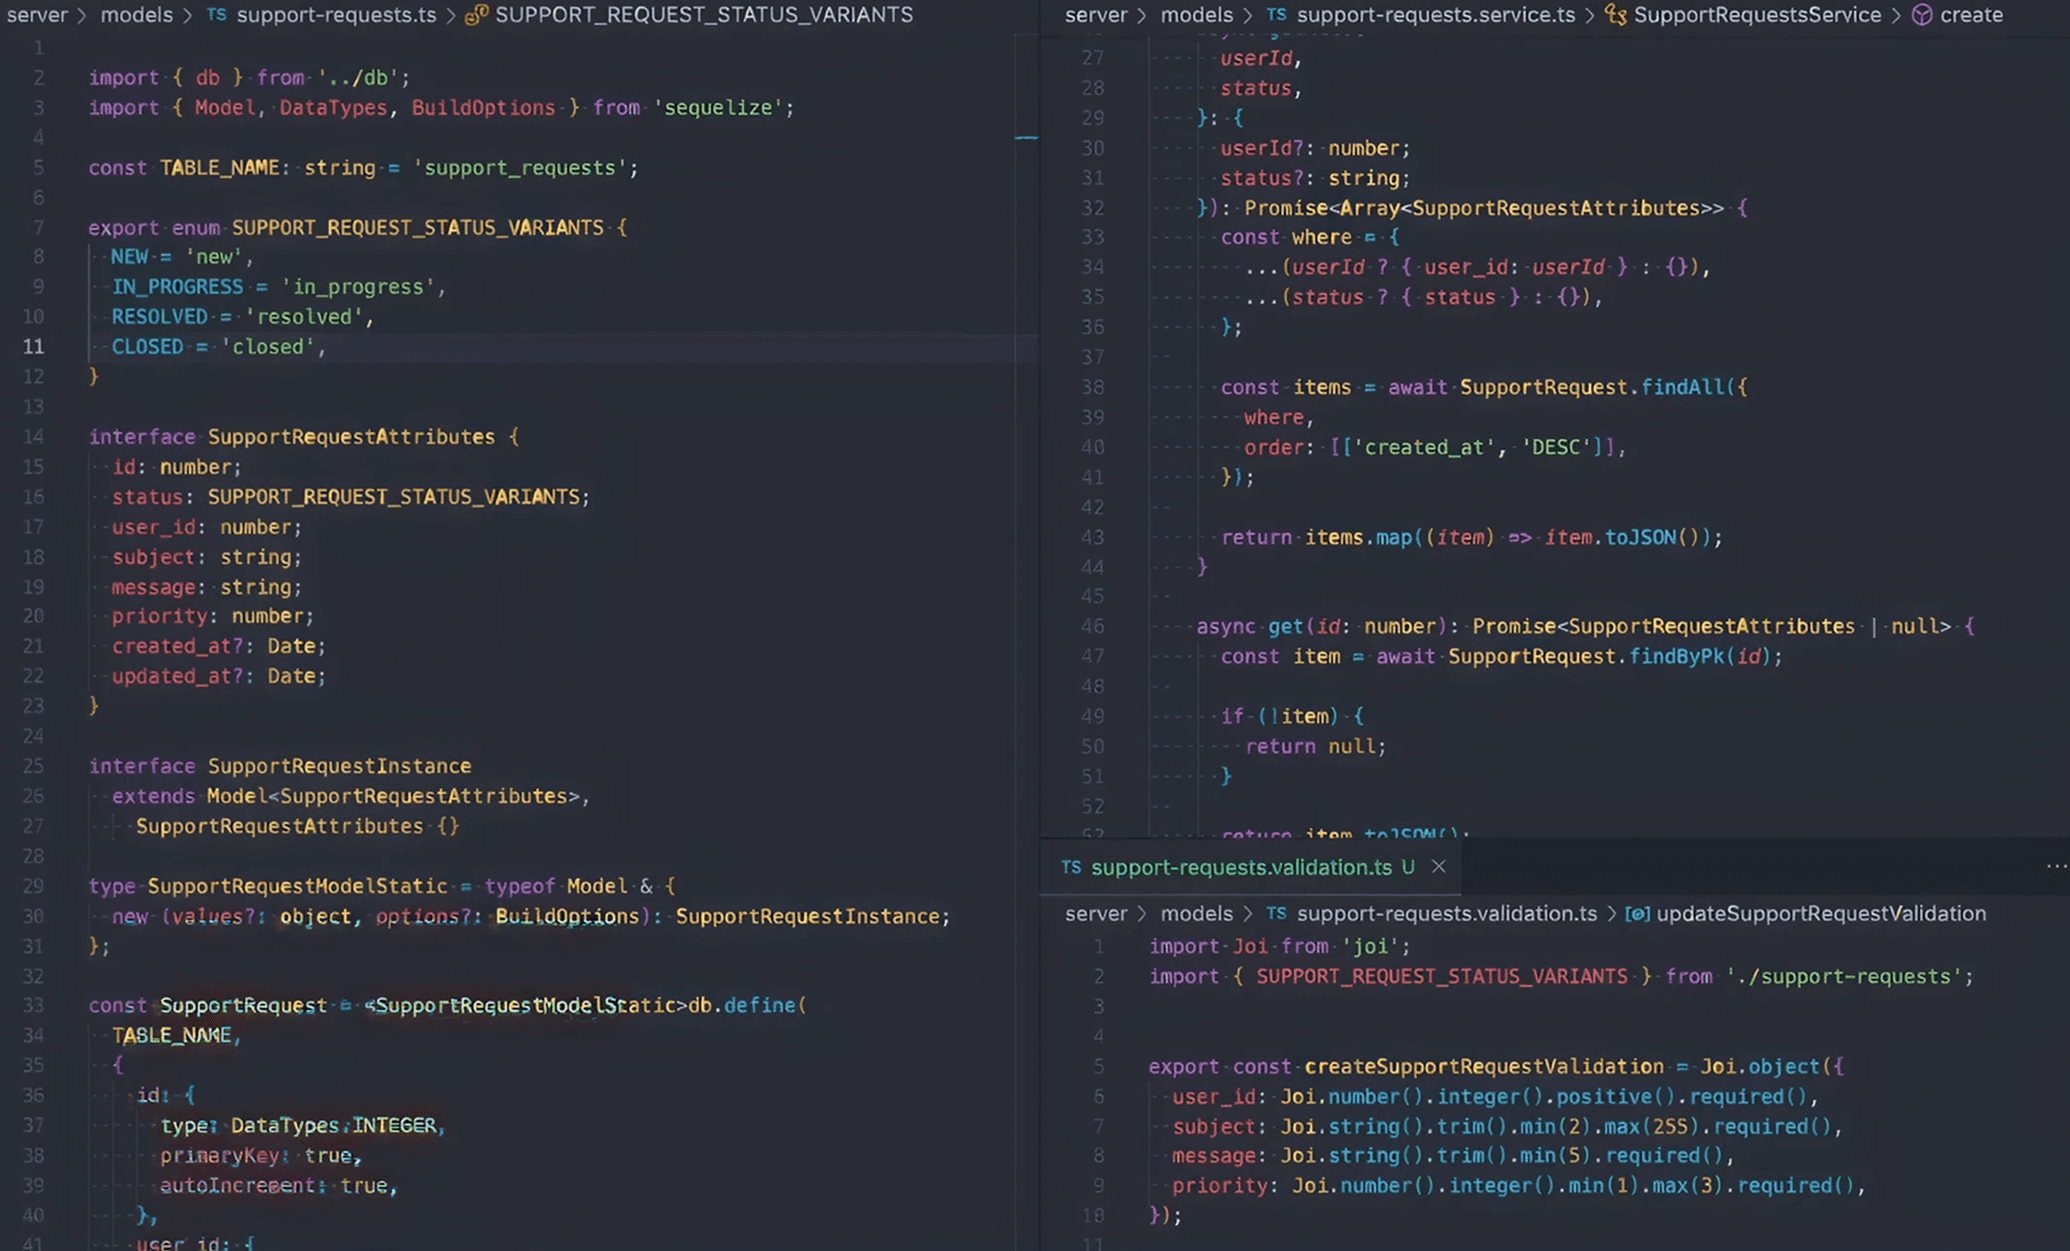The height and width of the screenshot is (1251, 2070).
Task: Place cursor on CLOSED = 'closed' enum member
Action: [x=219, y=347]
